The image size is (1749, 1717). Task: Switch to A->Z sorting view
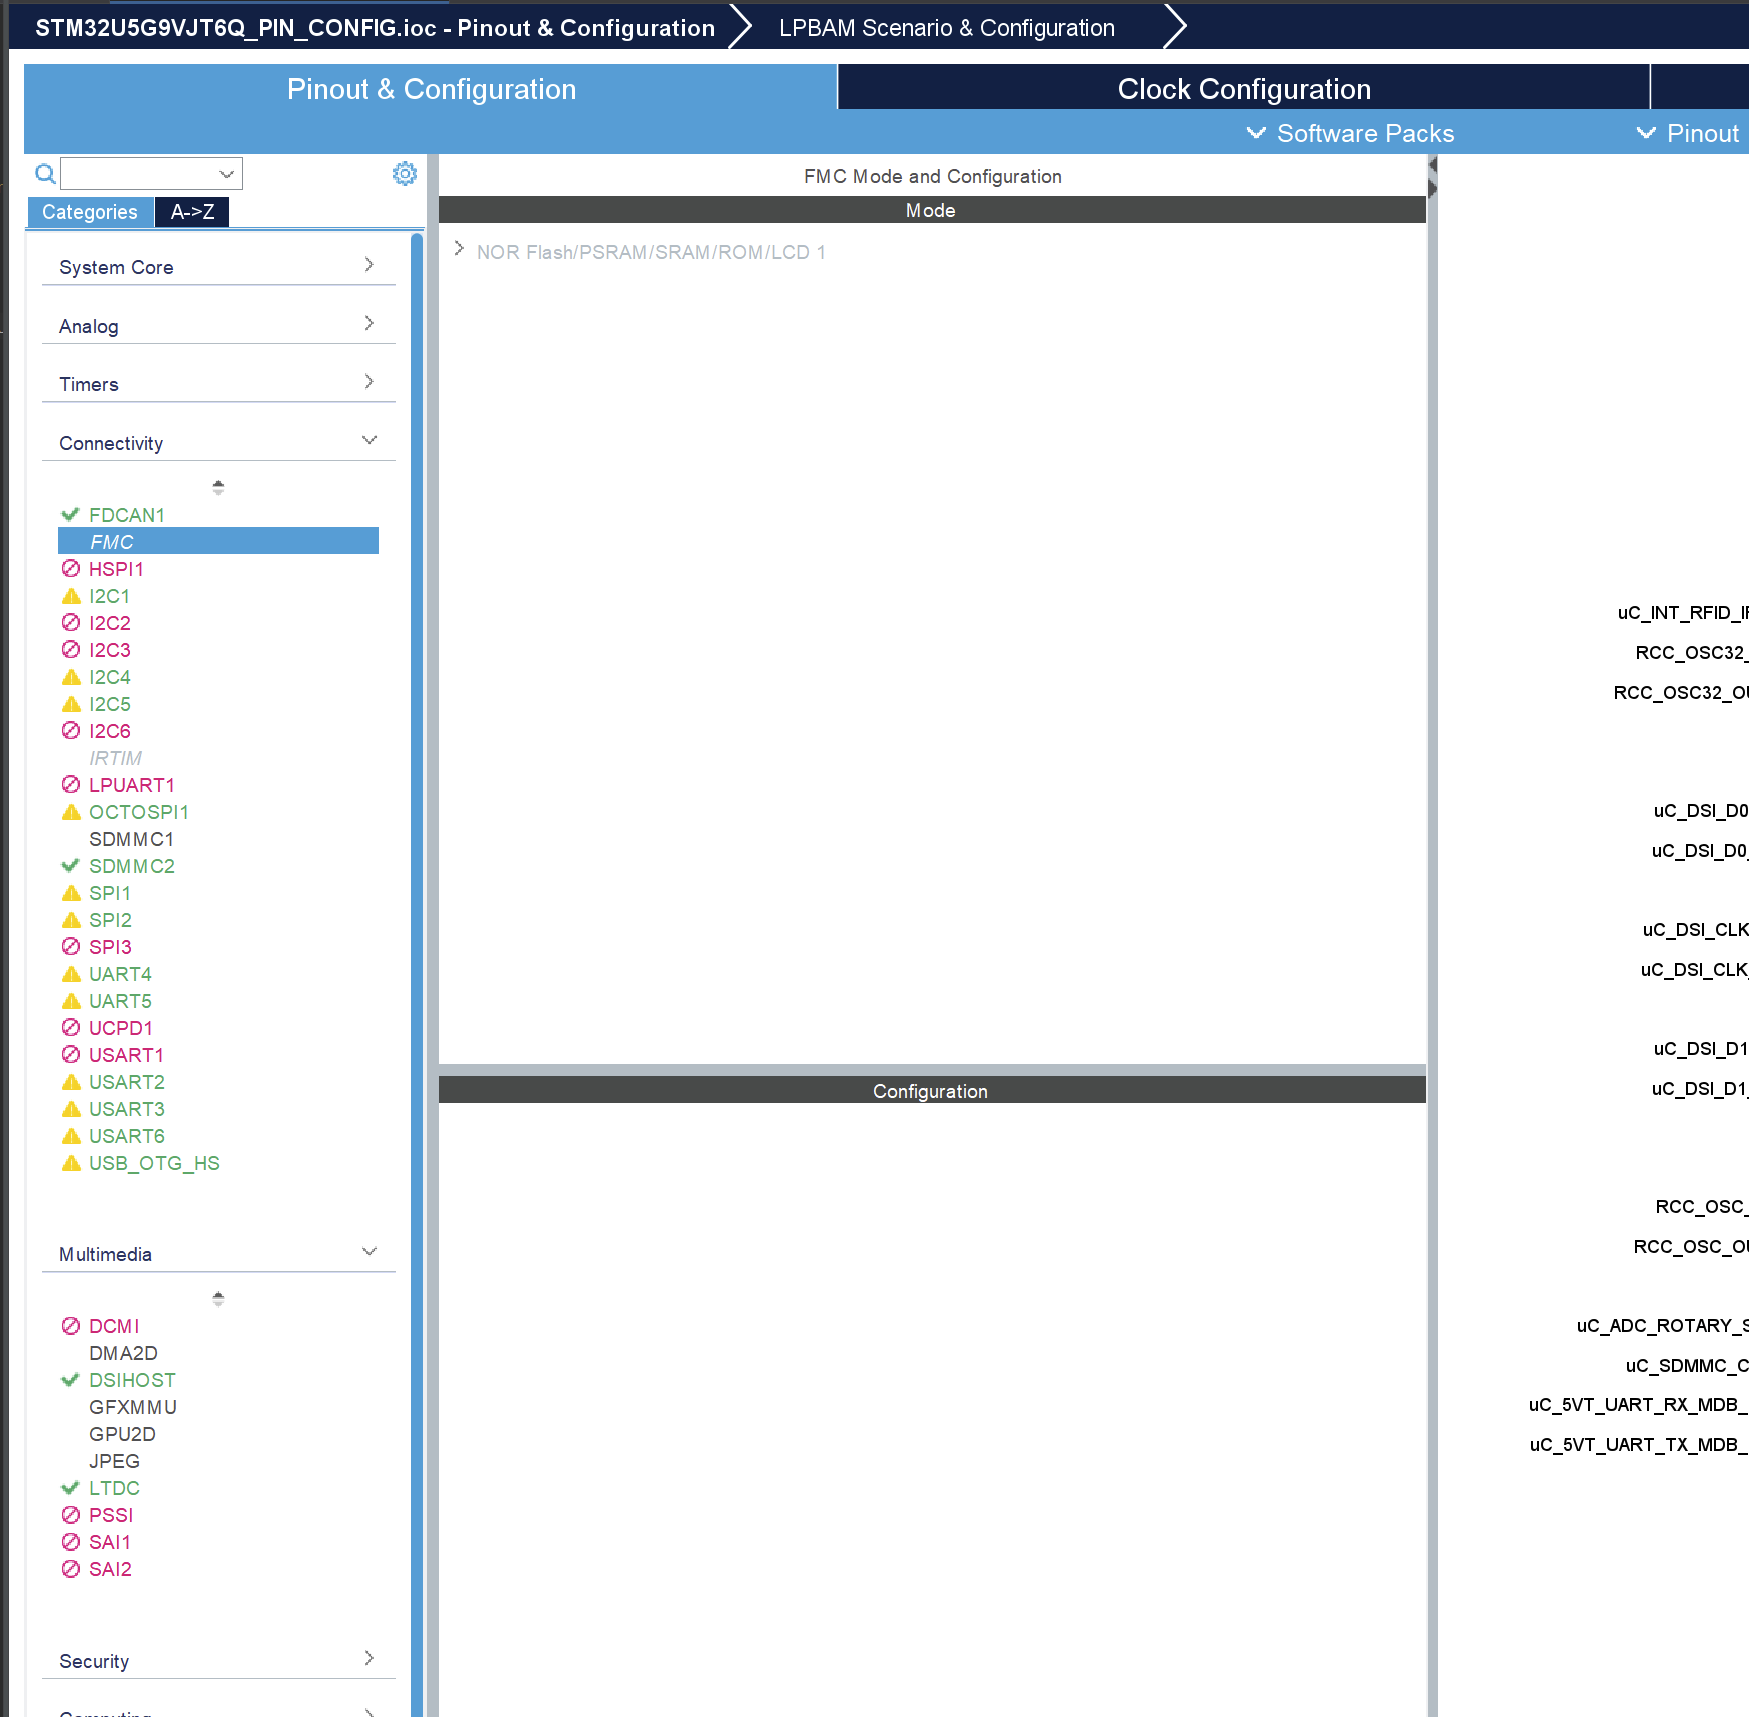tap(191, 212)
